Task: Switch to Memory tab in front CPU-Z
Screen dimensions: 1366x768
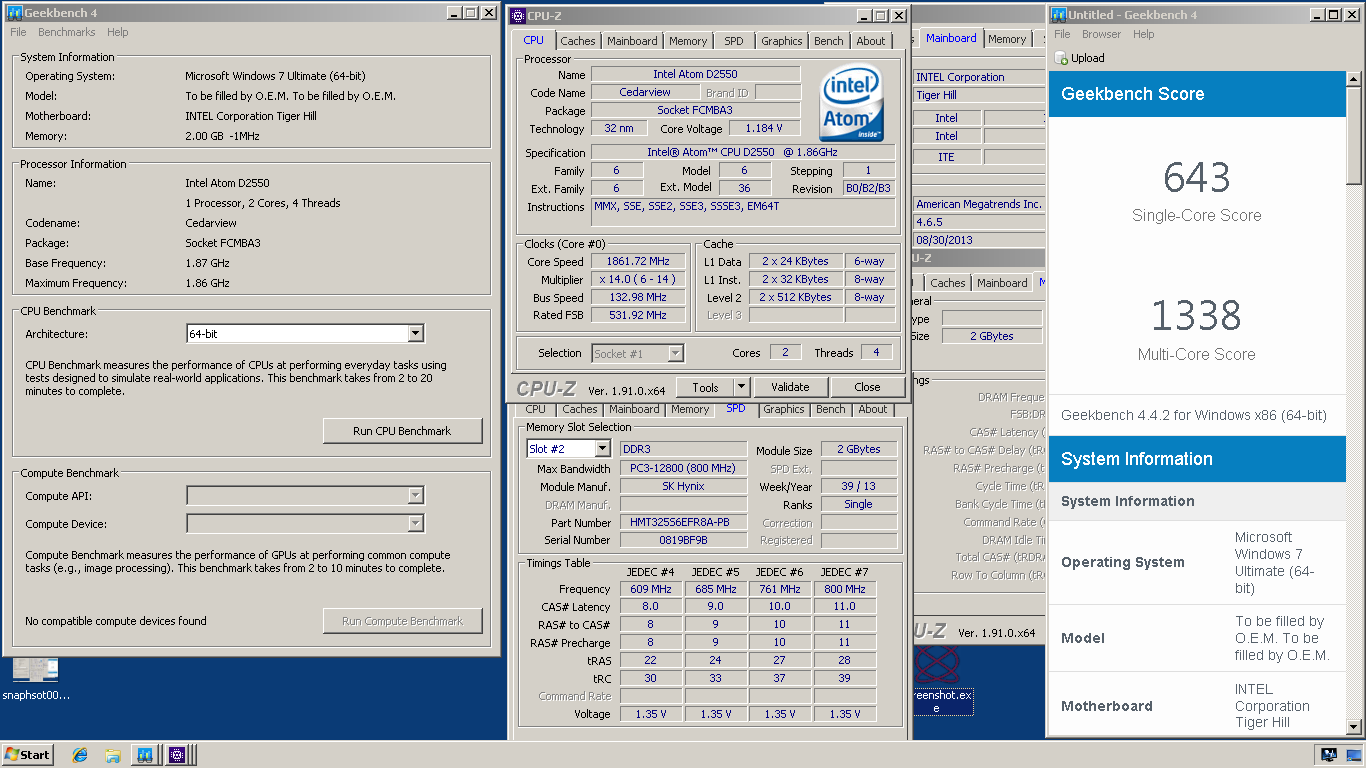Action: click(688, 41)
